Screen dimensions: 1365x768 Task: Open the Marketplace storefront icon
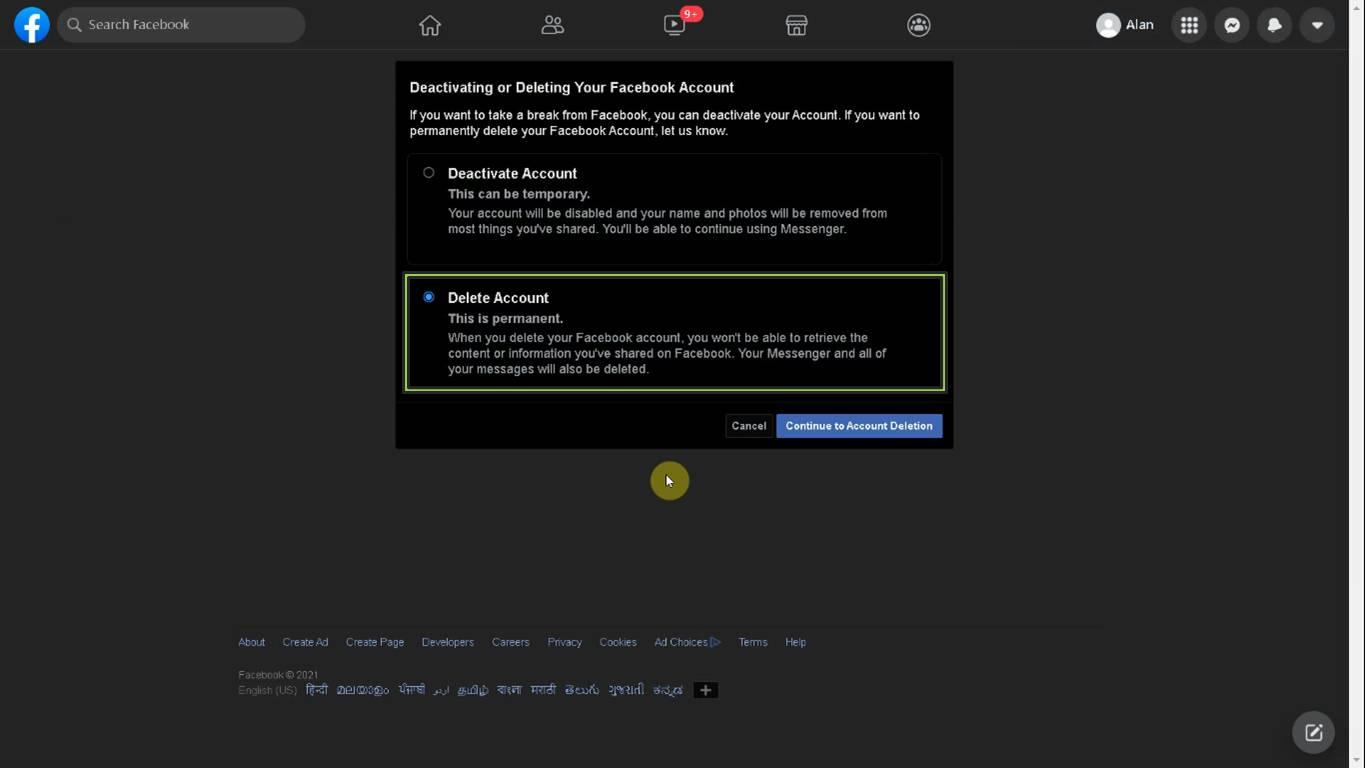(x=796, y=25)
